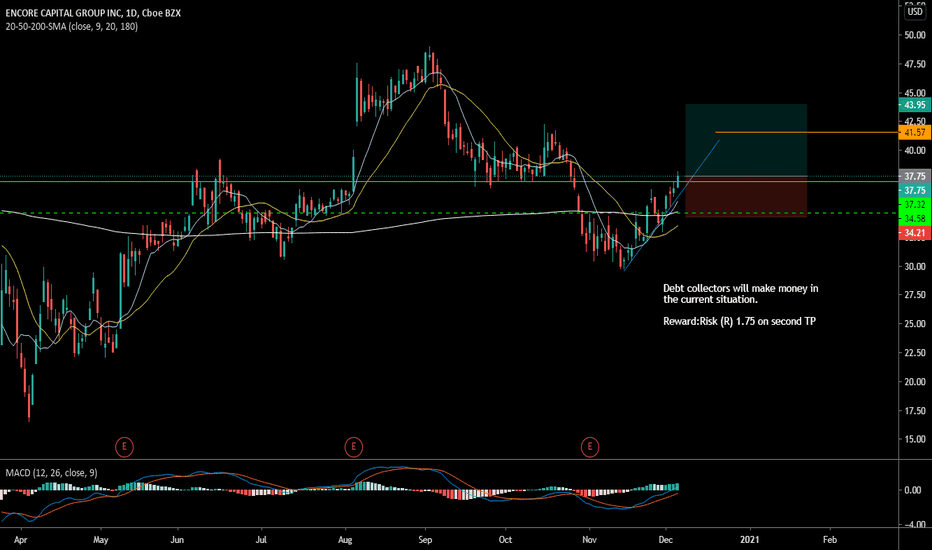The width and height of the screenshot is (932, 550).
Task: Click the earnings marker near August
Action: [x=354, y=447]
